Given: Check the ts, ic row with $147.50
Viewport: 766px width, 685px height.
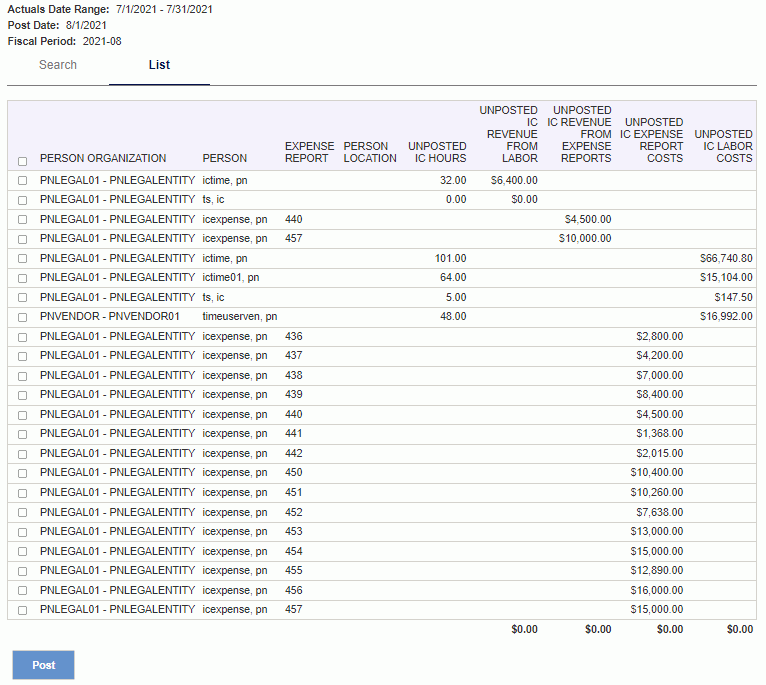Looking at the screenshot, I should coord(22,298).
